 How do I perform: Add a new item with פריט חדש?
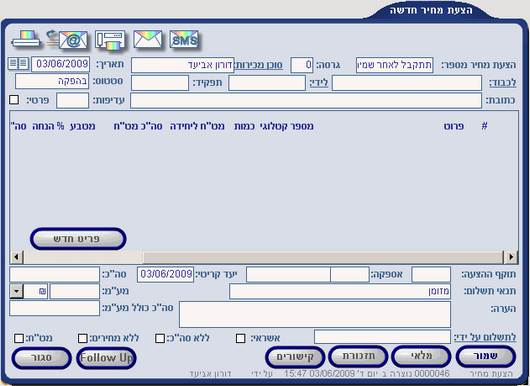[x=78, y=239]
